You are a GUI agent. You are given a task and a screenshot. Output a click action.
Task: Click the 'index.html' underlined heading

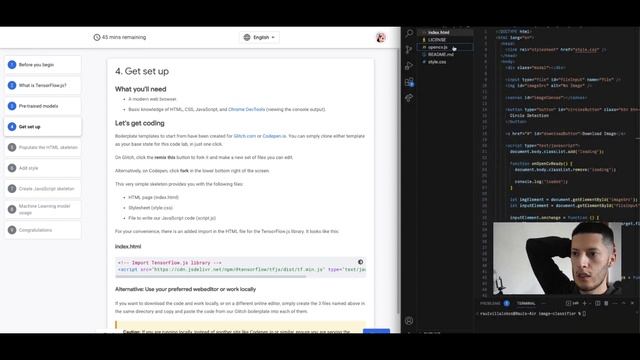click(x=128, y=246)
